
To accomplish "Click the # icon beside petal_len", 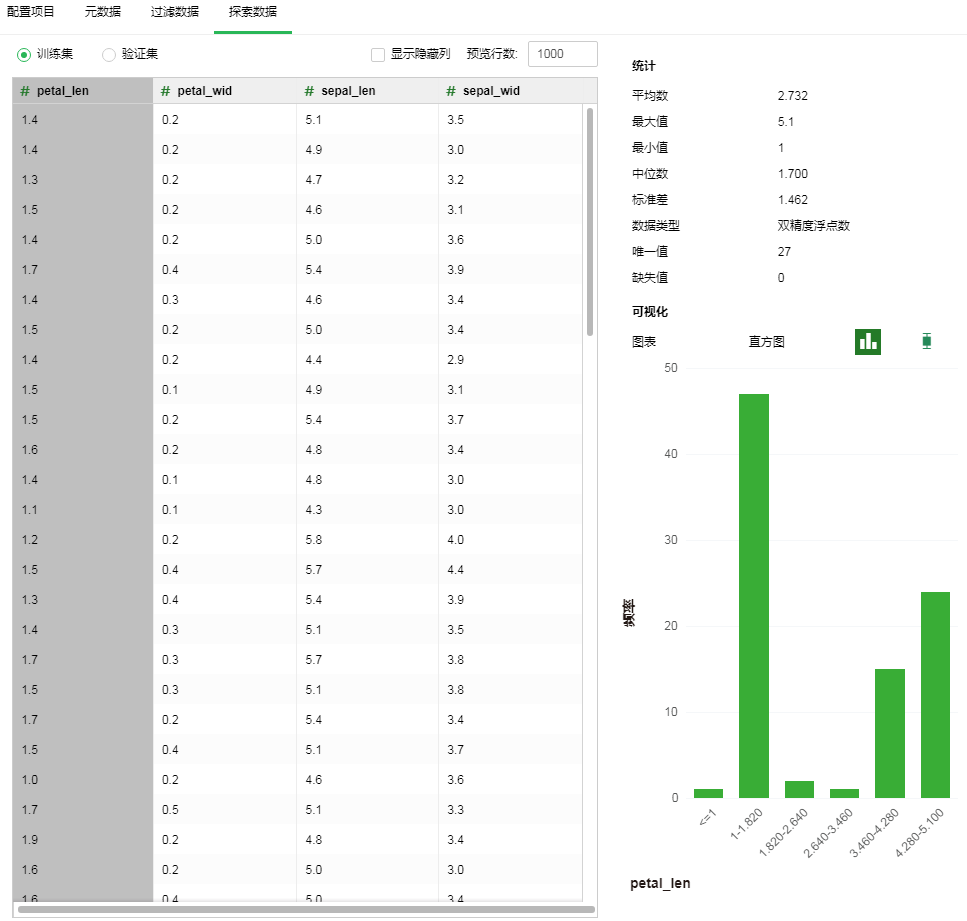I will pos(25,91).
